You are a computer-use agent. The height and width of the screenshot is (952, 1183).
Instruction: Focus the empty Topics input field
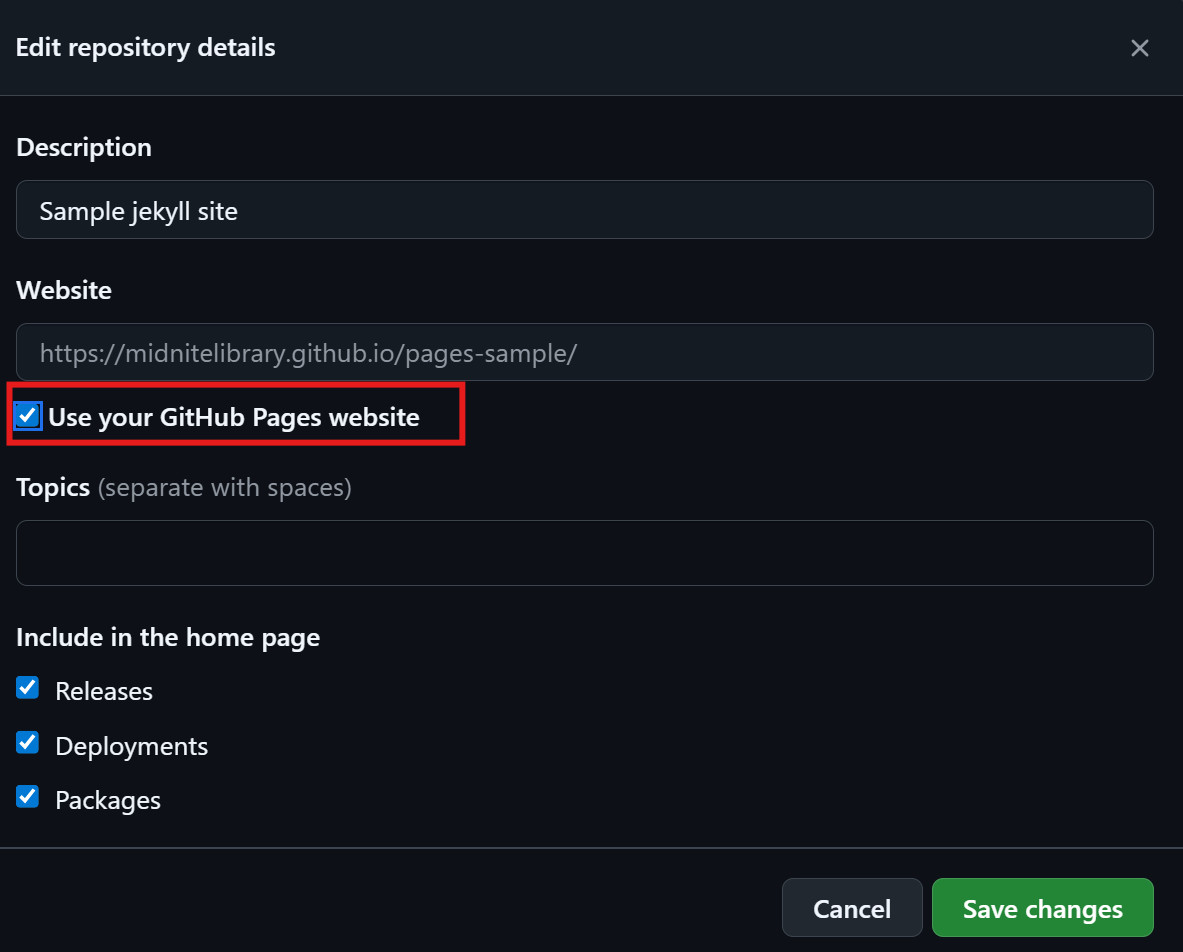585,553
